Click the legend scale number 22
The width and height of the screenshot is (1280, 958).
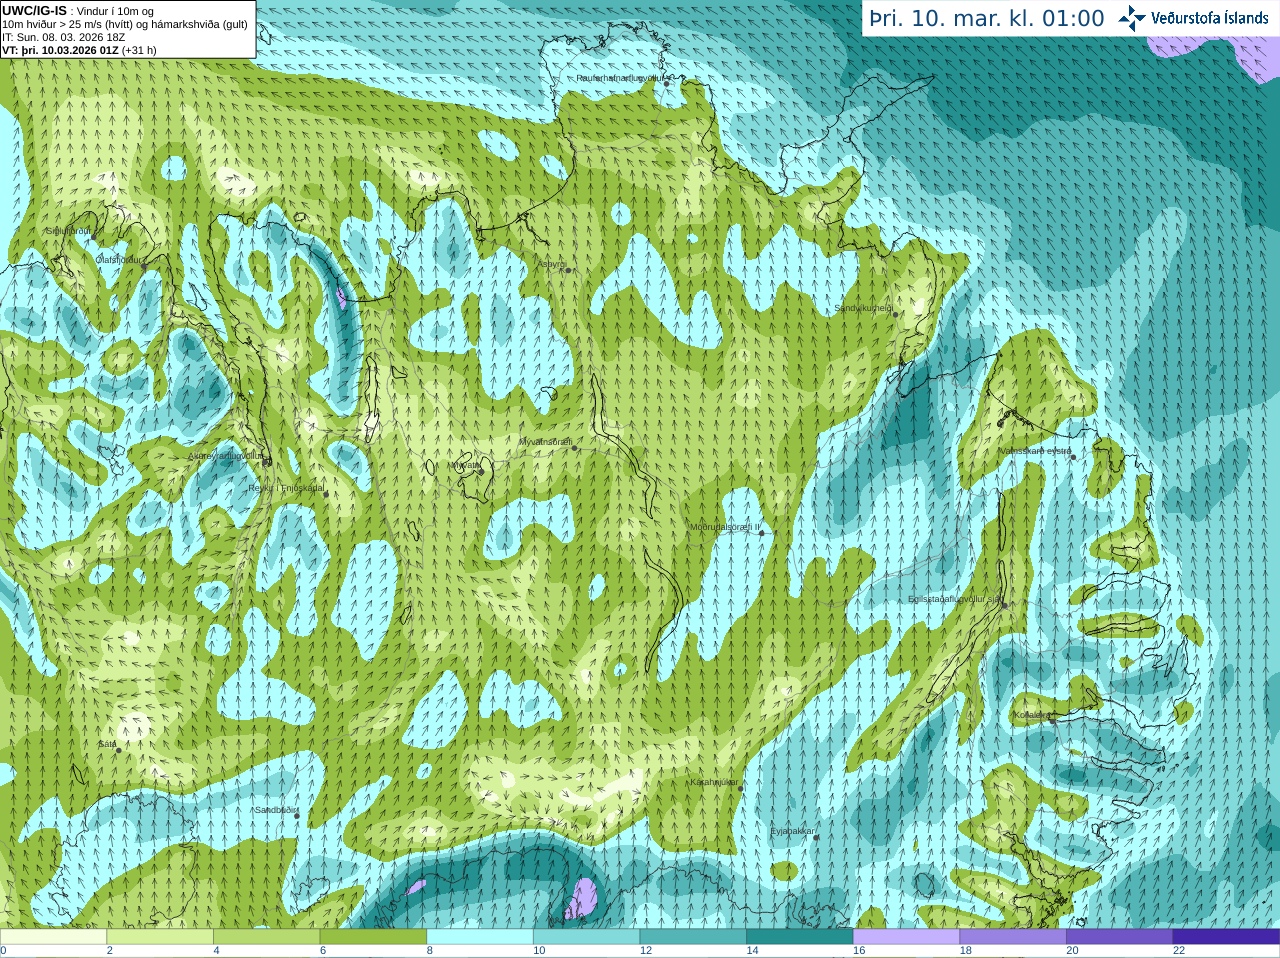click(x=1179, y=951)
